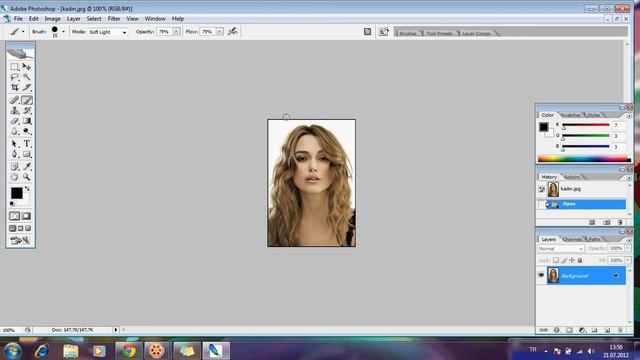
Task: Delete layer with Layers panel trash icon
Action: tap(620, 330)
